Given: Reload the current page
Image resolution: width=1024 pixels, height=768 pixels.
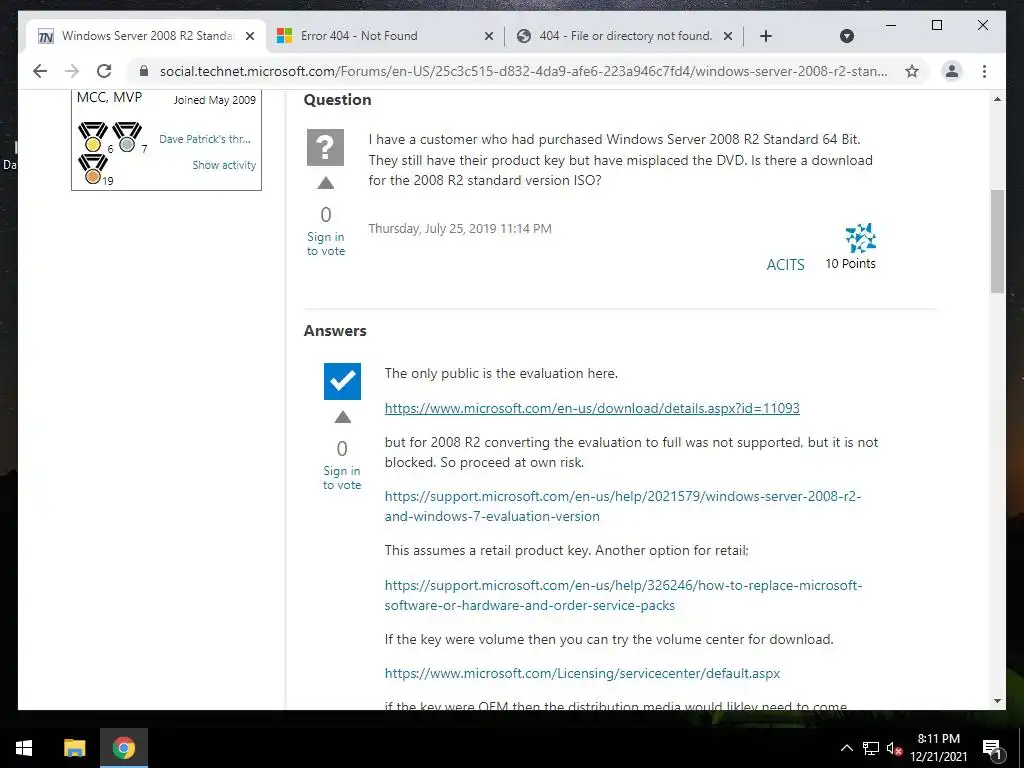Looking at the screenshot, I should (104, 71).
